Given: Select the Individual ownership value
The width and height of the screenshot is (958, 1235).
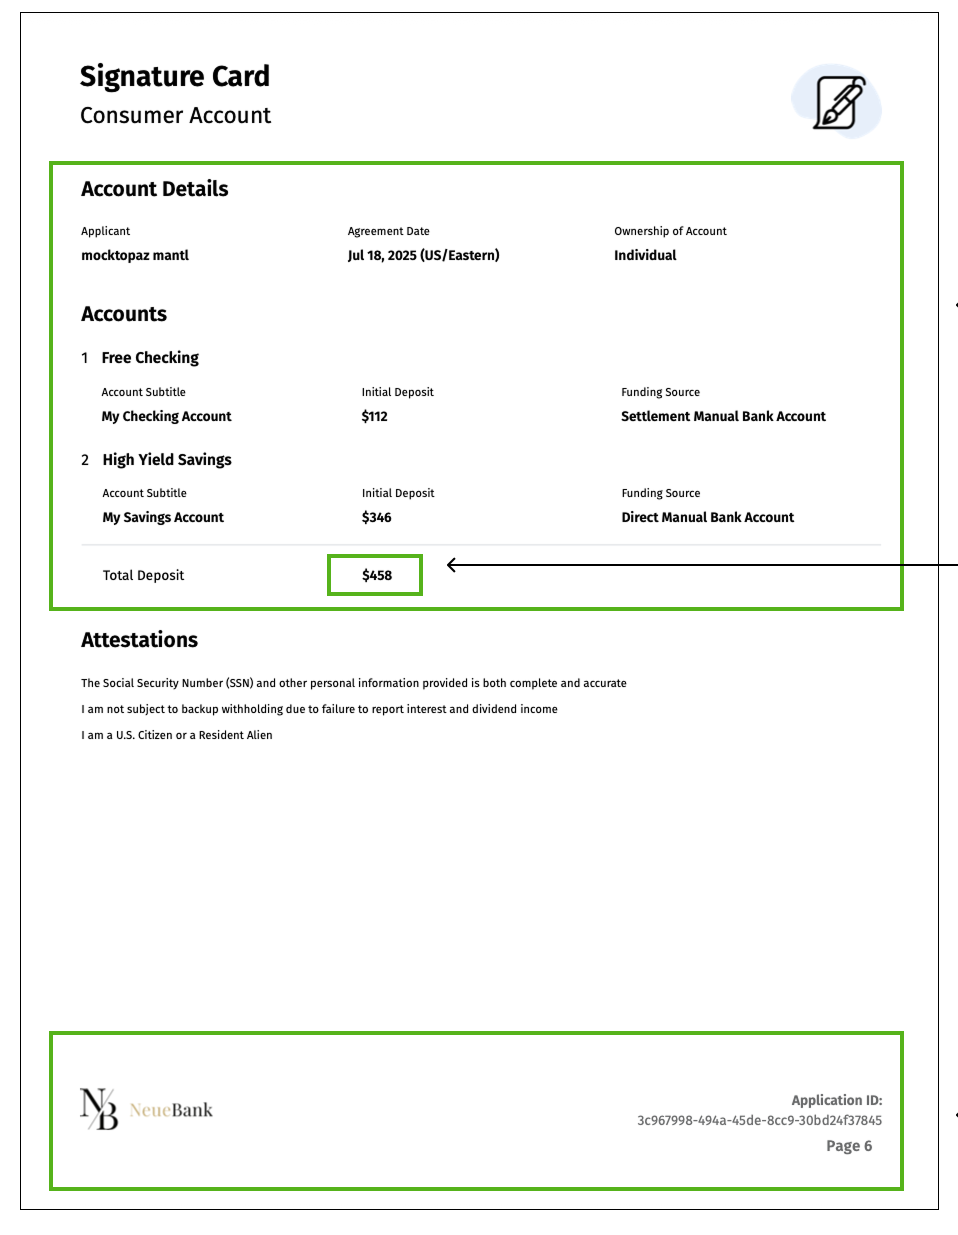Looking at the screenshot, I should (645, 255).
